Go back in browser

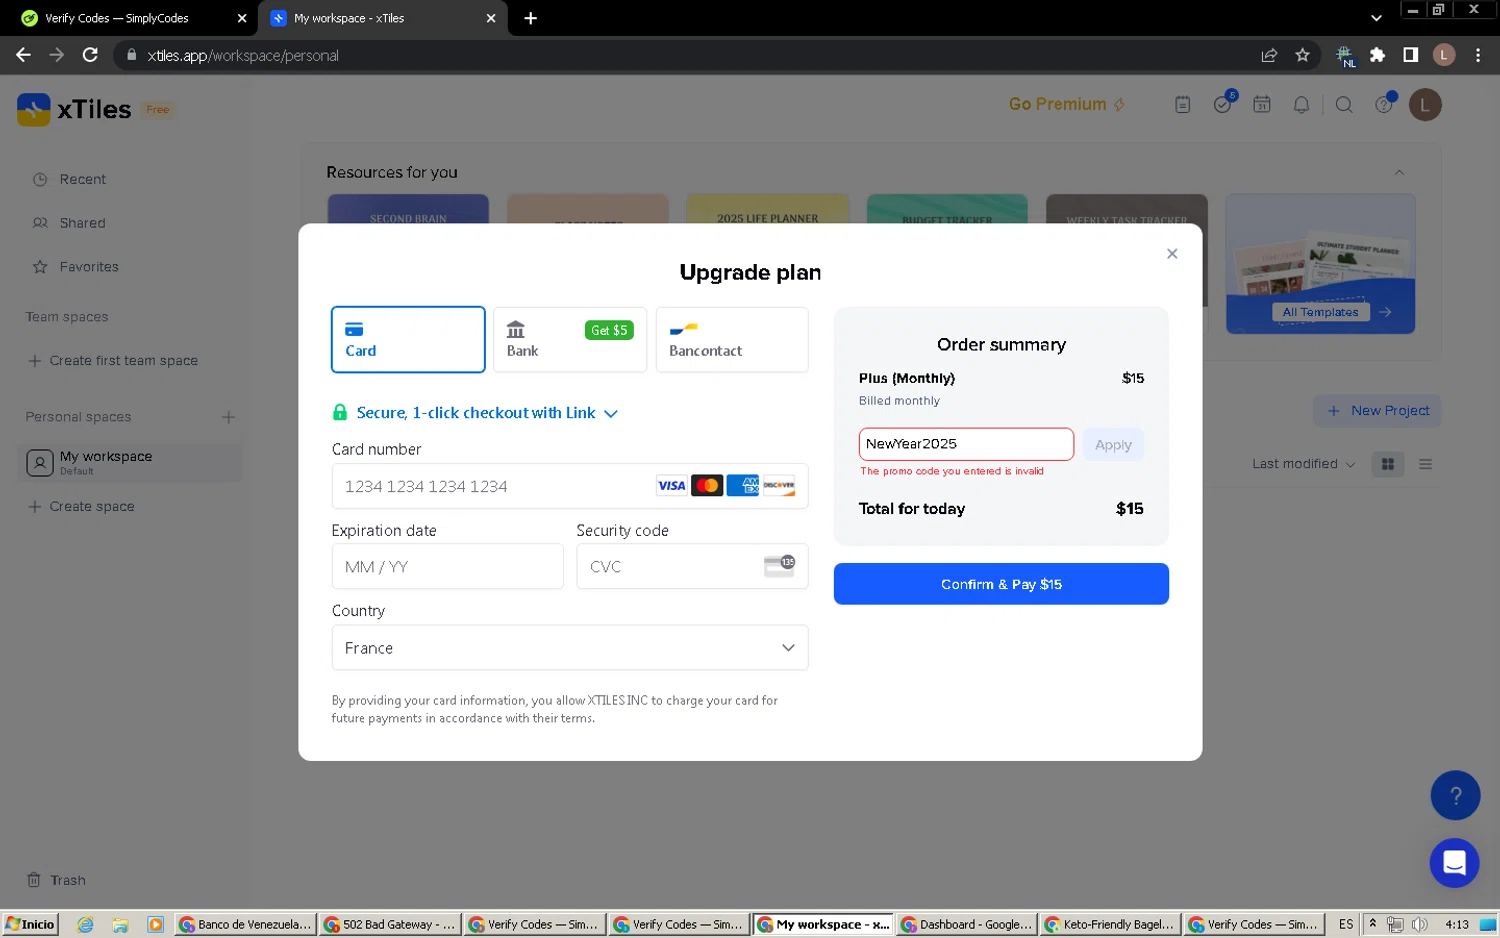(23, 55)
